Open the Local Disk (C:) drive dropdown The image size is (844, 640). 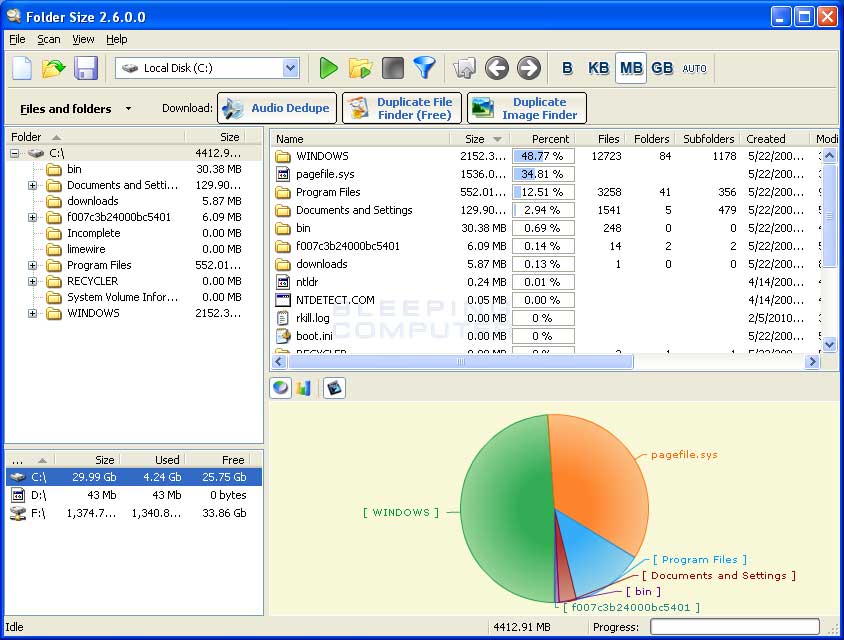pos(291,68)
